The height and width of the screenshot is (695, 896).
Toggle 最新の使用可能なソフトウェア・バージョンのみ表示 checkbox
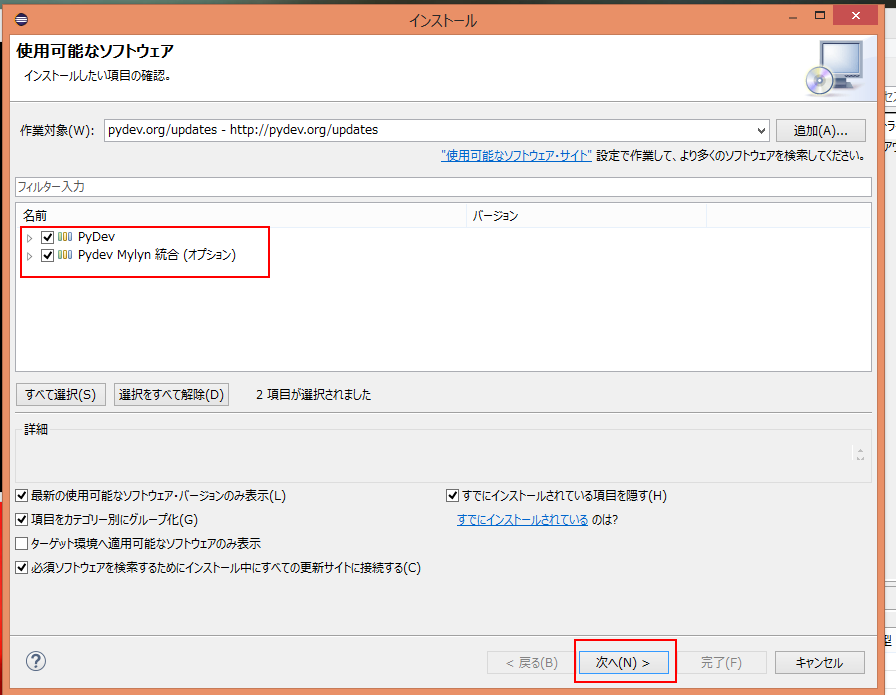click(22, 496)
